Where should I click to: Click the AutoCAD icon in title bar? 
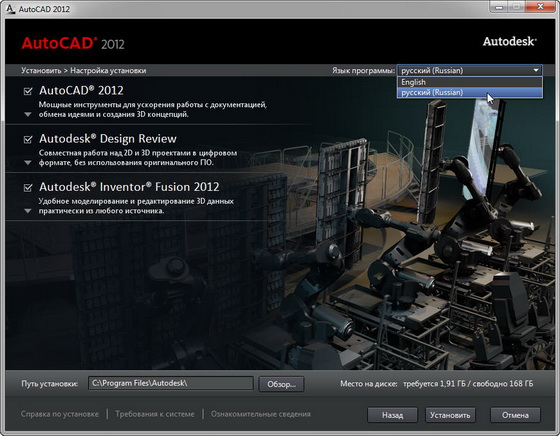pos(11,9)
